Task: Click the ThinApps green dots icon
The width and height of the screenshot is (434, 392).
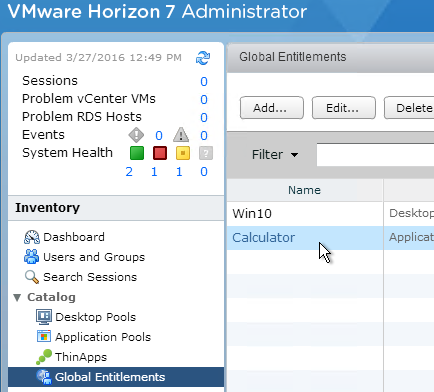Action: [x=44, y=357]
